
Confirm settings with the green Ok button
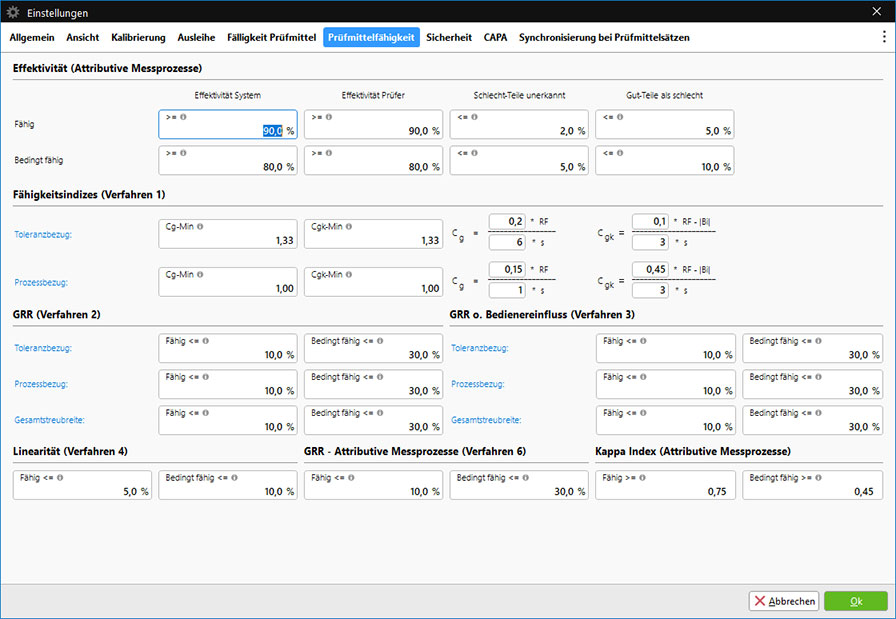(856, 601)
